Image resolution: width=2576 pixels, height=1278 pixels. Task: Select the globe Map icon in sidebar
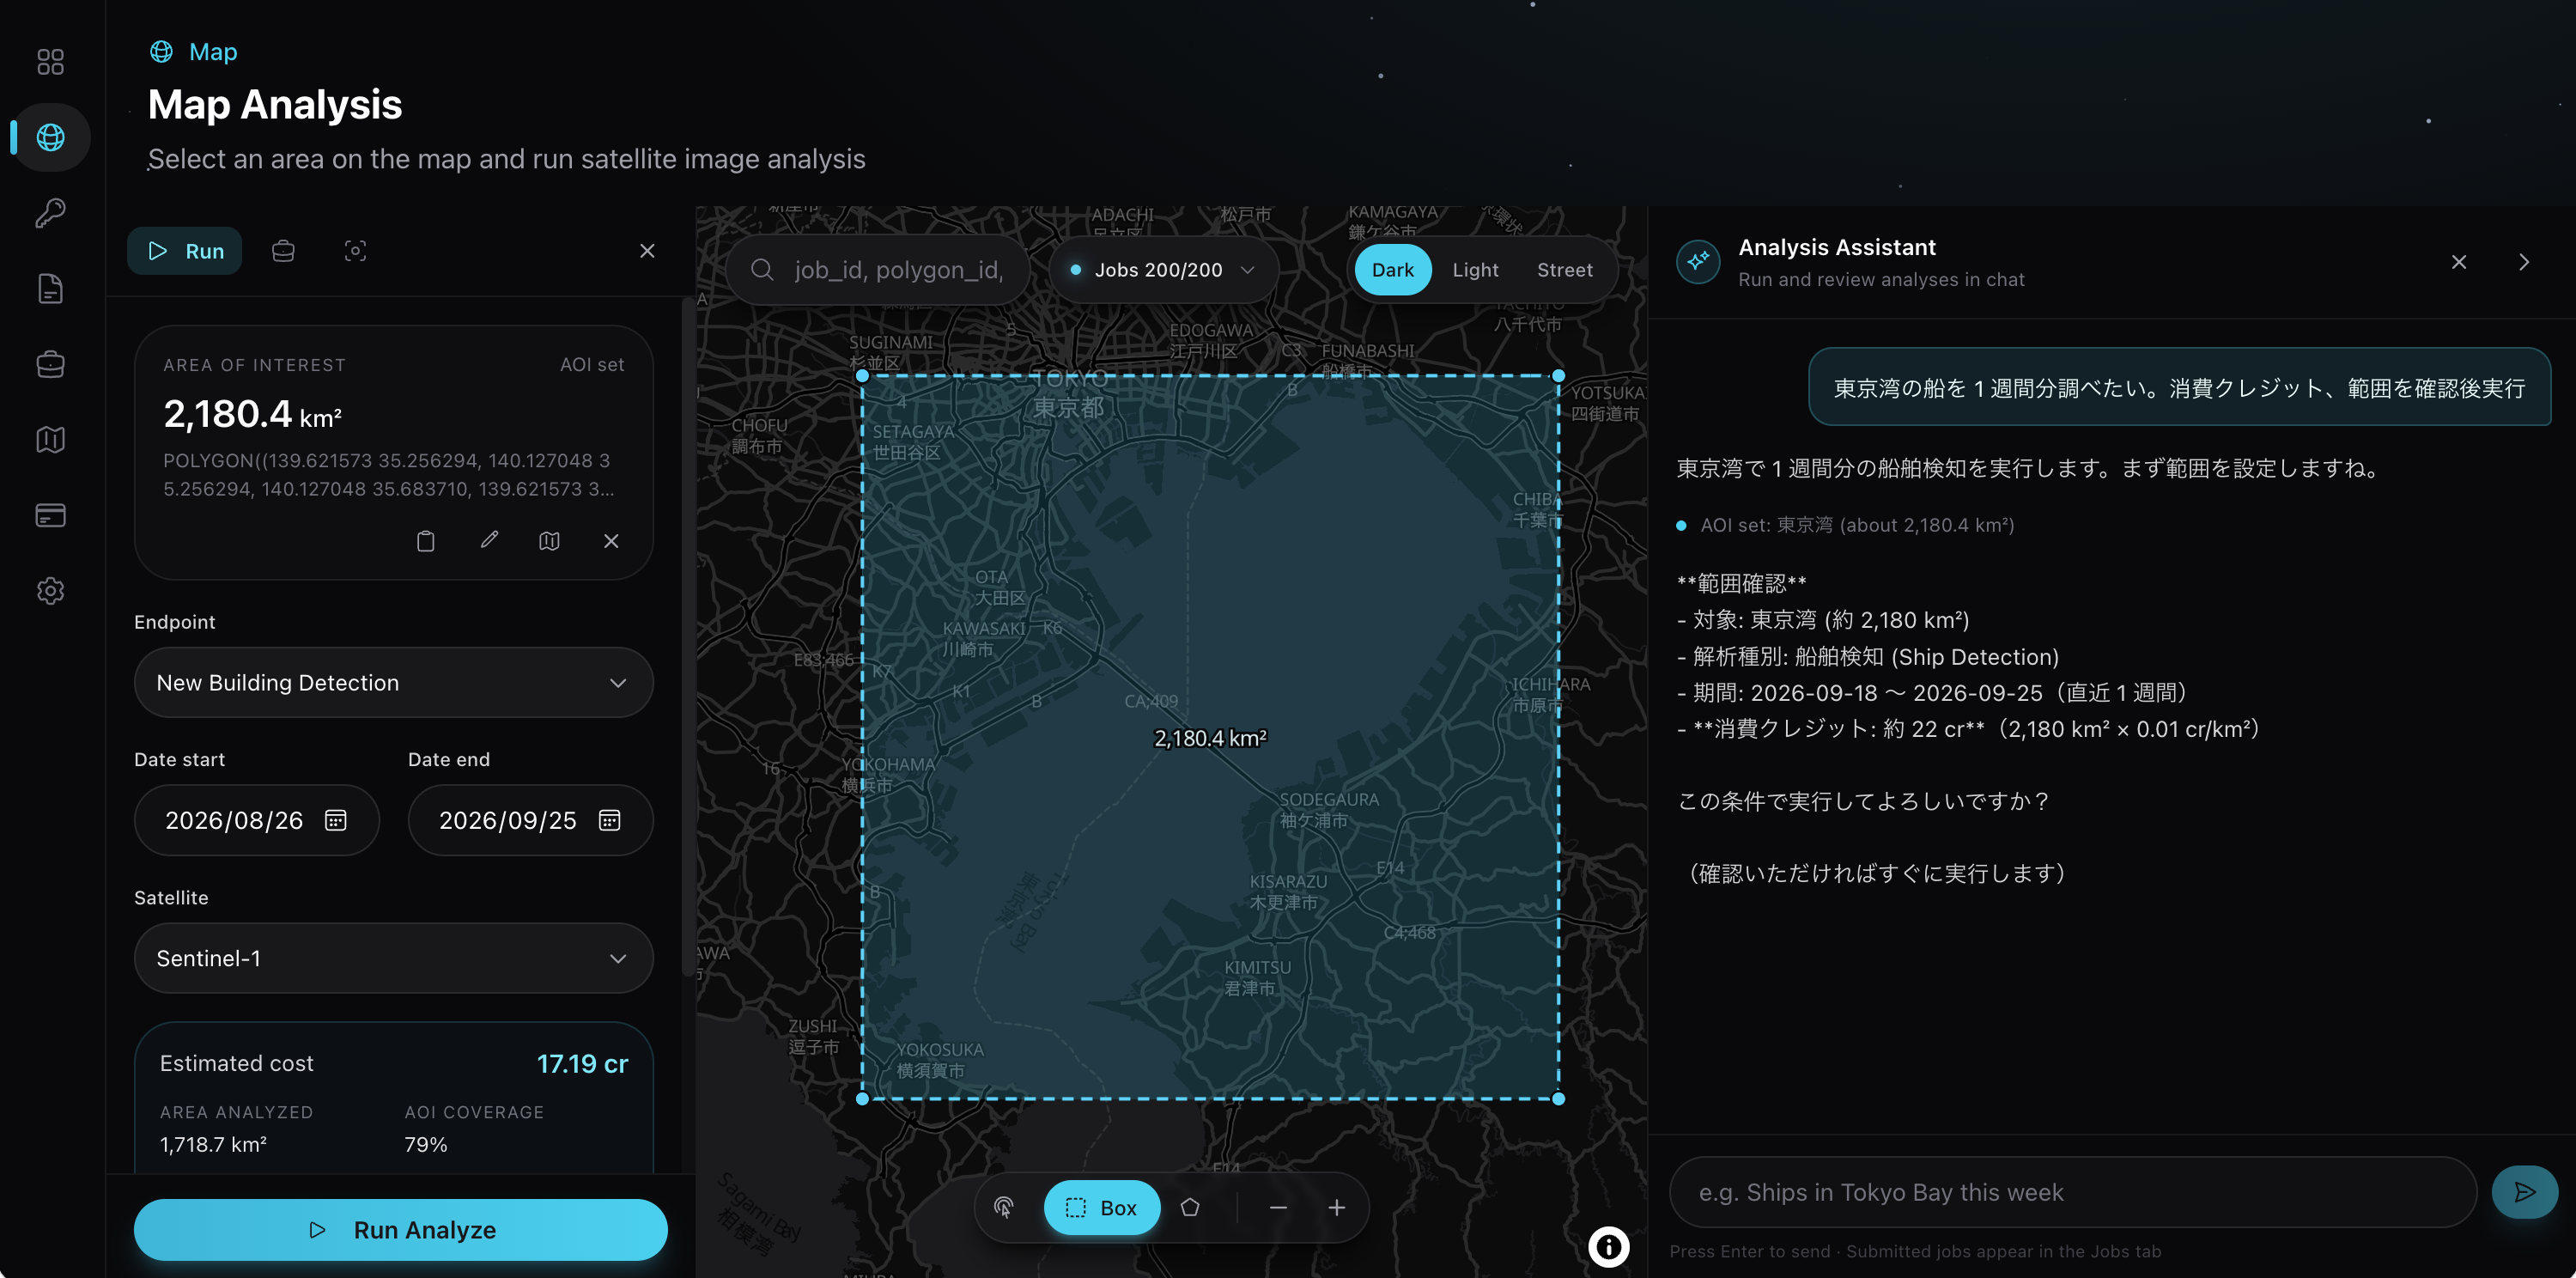click(50, 137)
